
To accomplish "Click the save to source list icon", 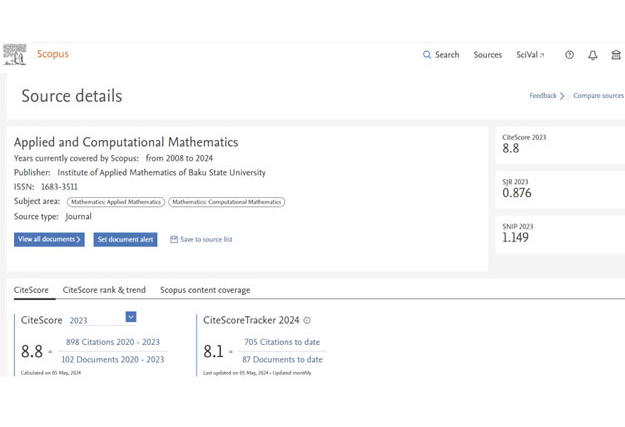I will [174, 239].
